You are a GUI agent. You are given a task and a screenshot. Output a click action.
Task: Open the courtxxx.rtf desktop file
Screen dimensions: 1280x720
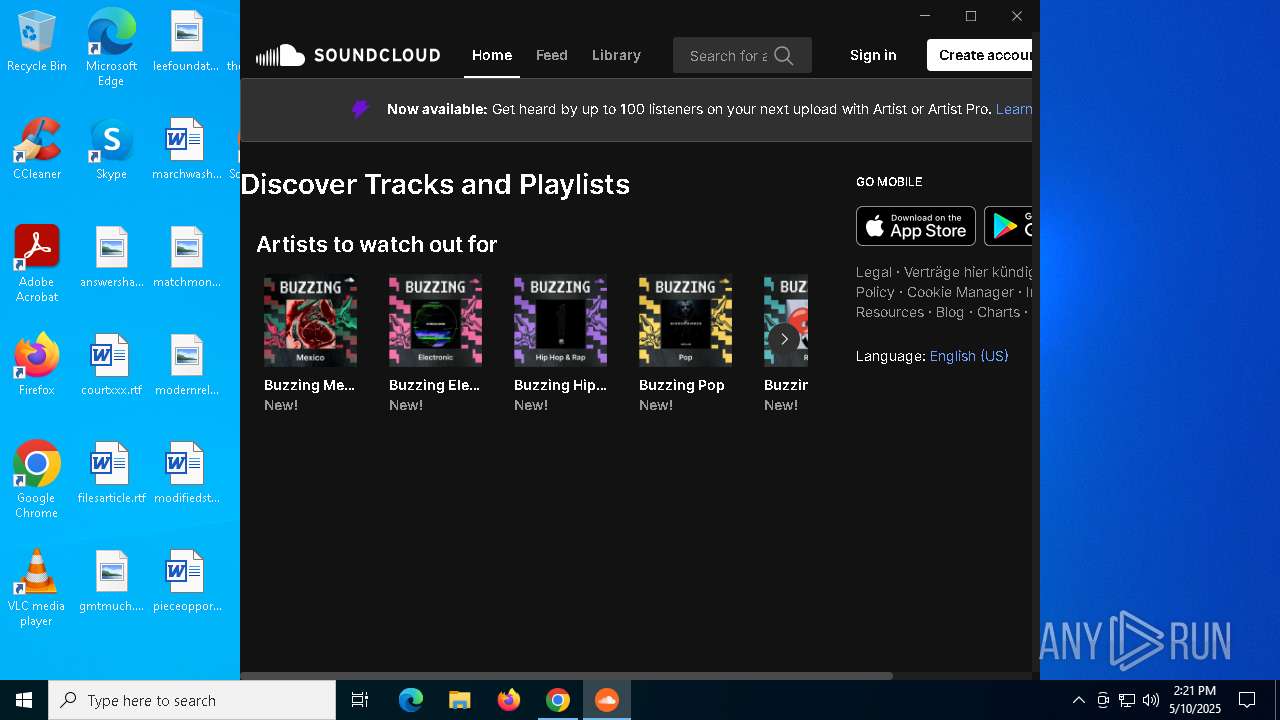click(x=111, y=365)
